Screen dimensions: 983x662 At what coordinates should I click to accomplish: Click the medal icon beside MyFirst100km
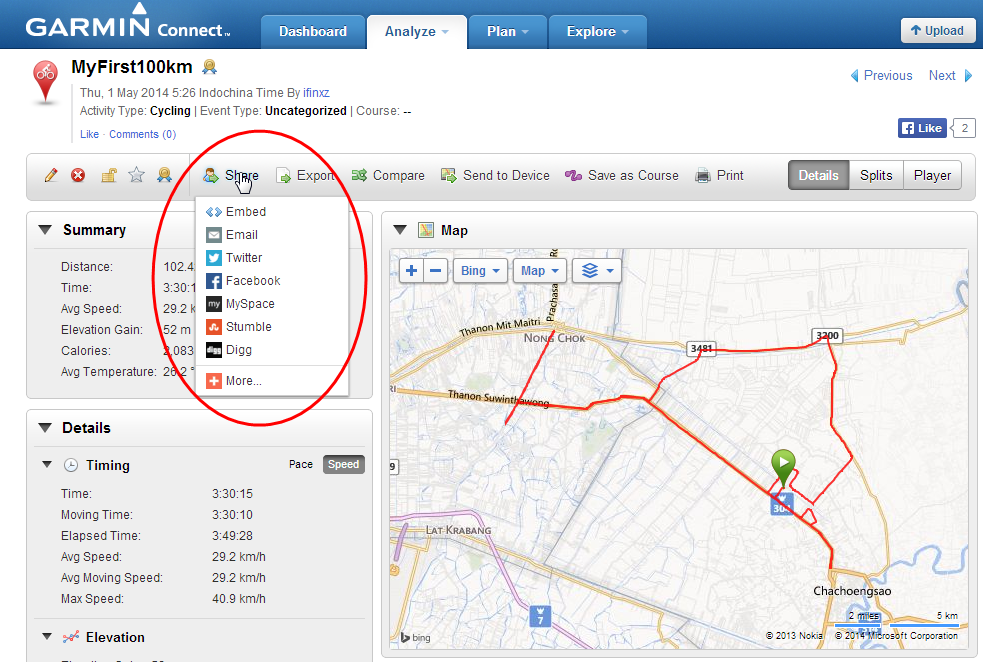coord(209,66)
